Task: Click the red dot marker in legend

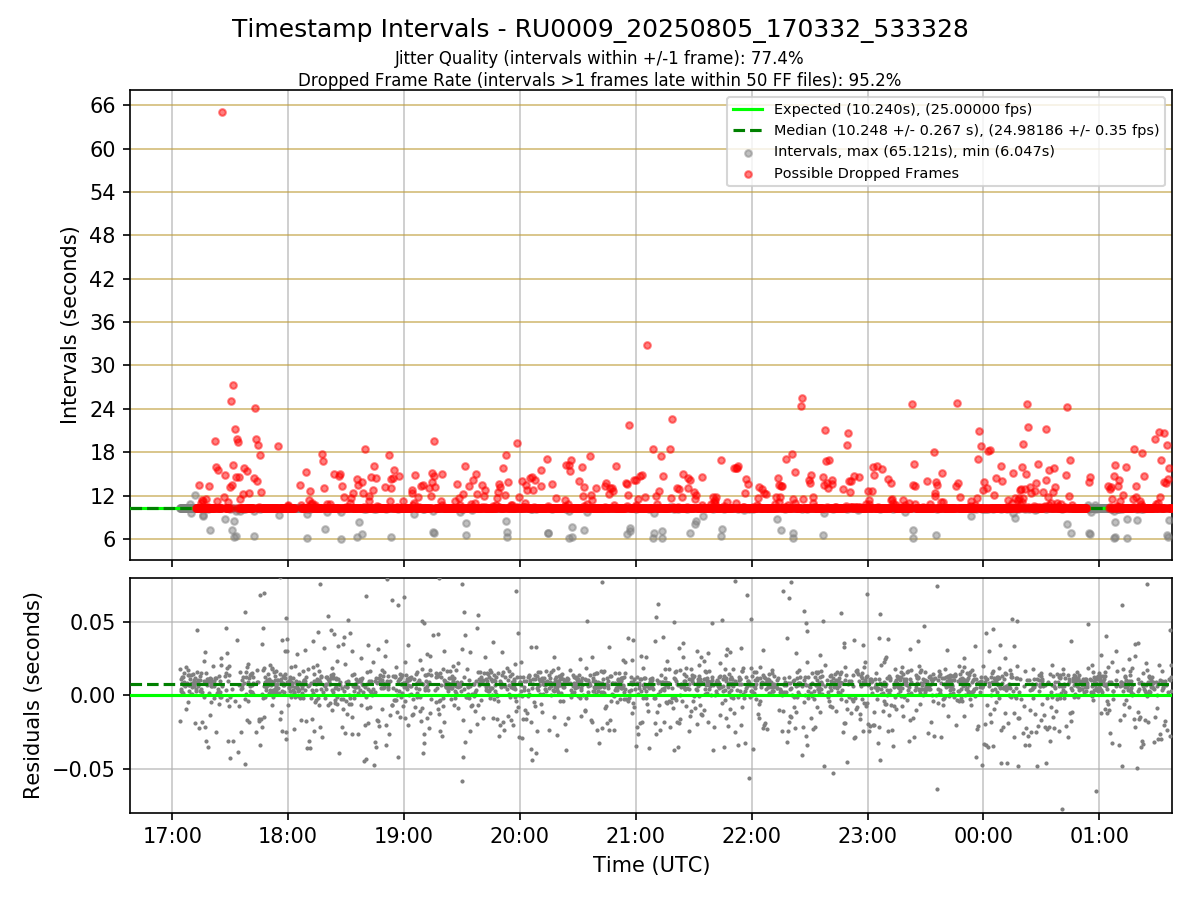Action: [x=749, y=174]
